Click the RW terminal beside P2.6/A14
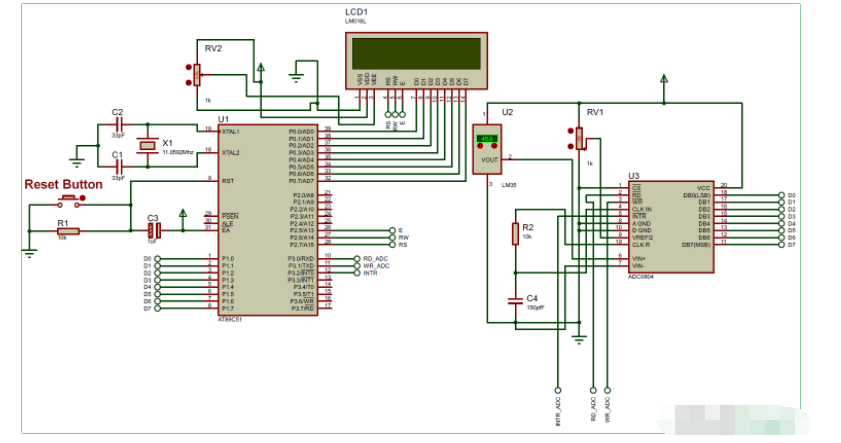Viewport: 841px width, 443px height. [393, 238]
